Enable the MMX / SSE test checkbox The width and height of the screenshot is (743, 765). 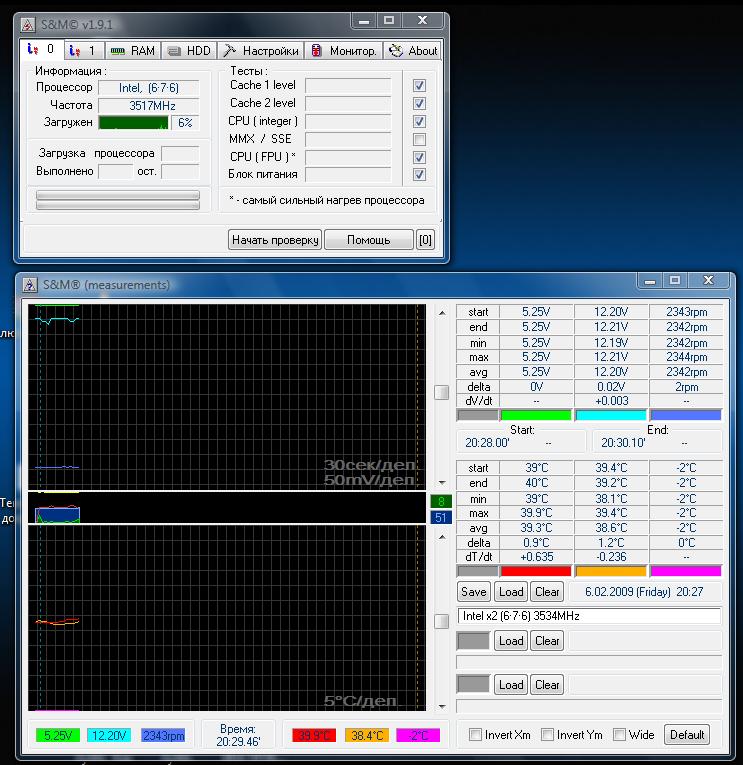419,139
